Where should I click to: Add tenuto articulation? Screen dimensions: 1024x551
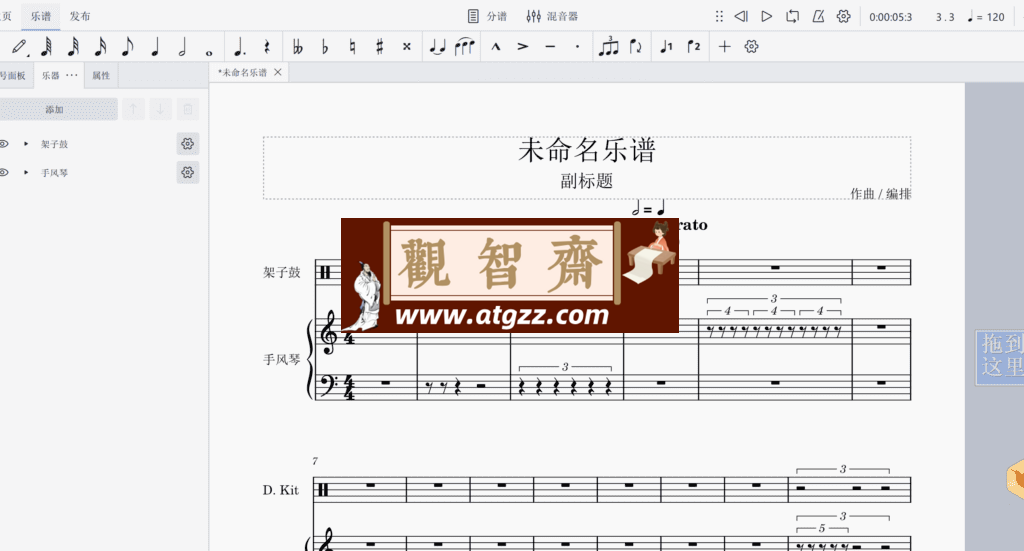point(551,47)
